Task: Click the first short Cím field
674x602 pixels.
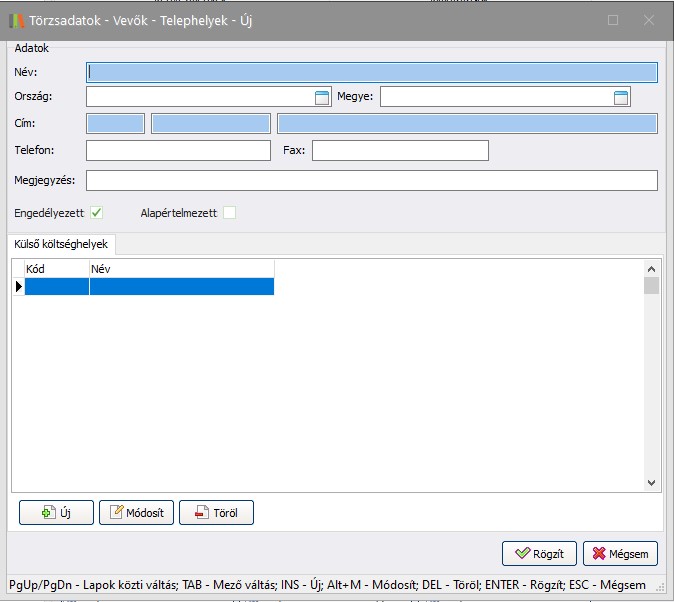Action: [116, 124]
